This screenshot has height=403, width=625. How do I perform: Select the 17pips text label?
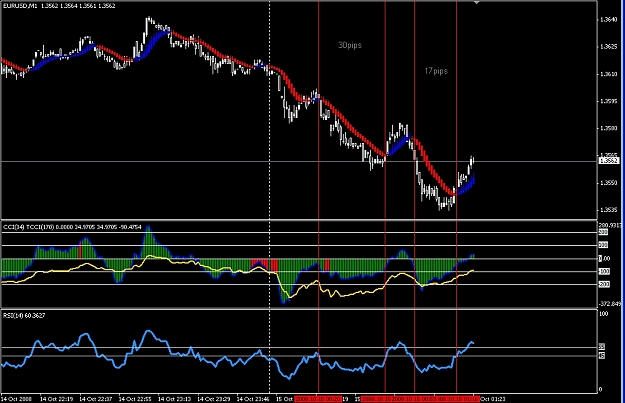(436, 71)
